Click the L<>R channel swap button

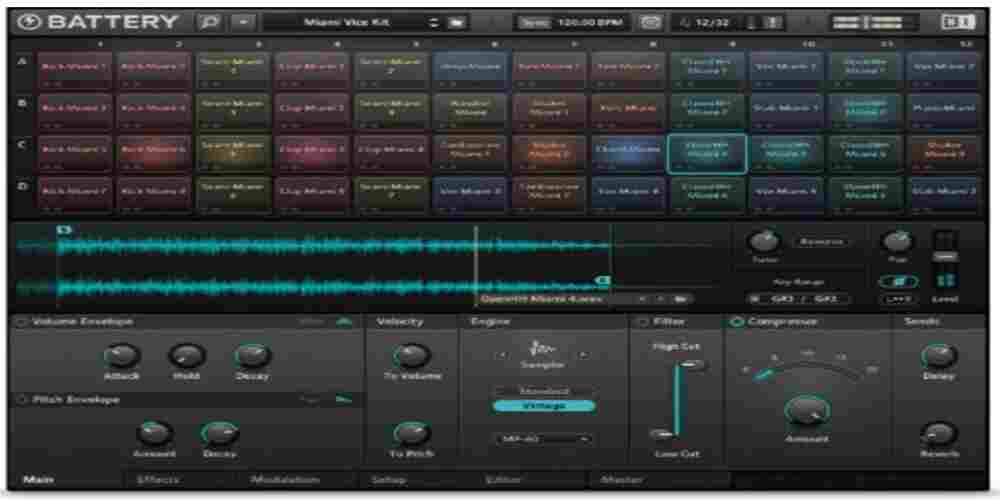tap(899, 298)
